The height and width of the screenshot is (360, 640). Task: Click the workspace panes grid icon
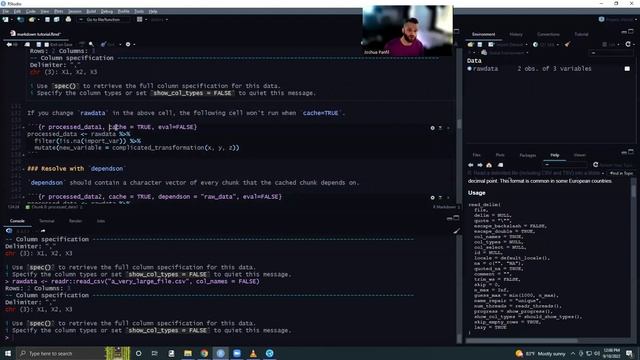[140, 20]
